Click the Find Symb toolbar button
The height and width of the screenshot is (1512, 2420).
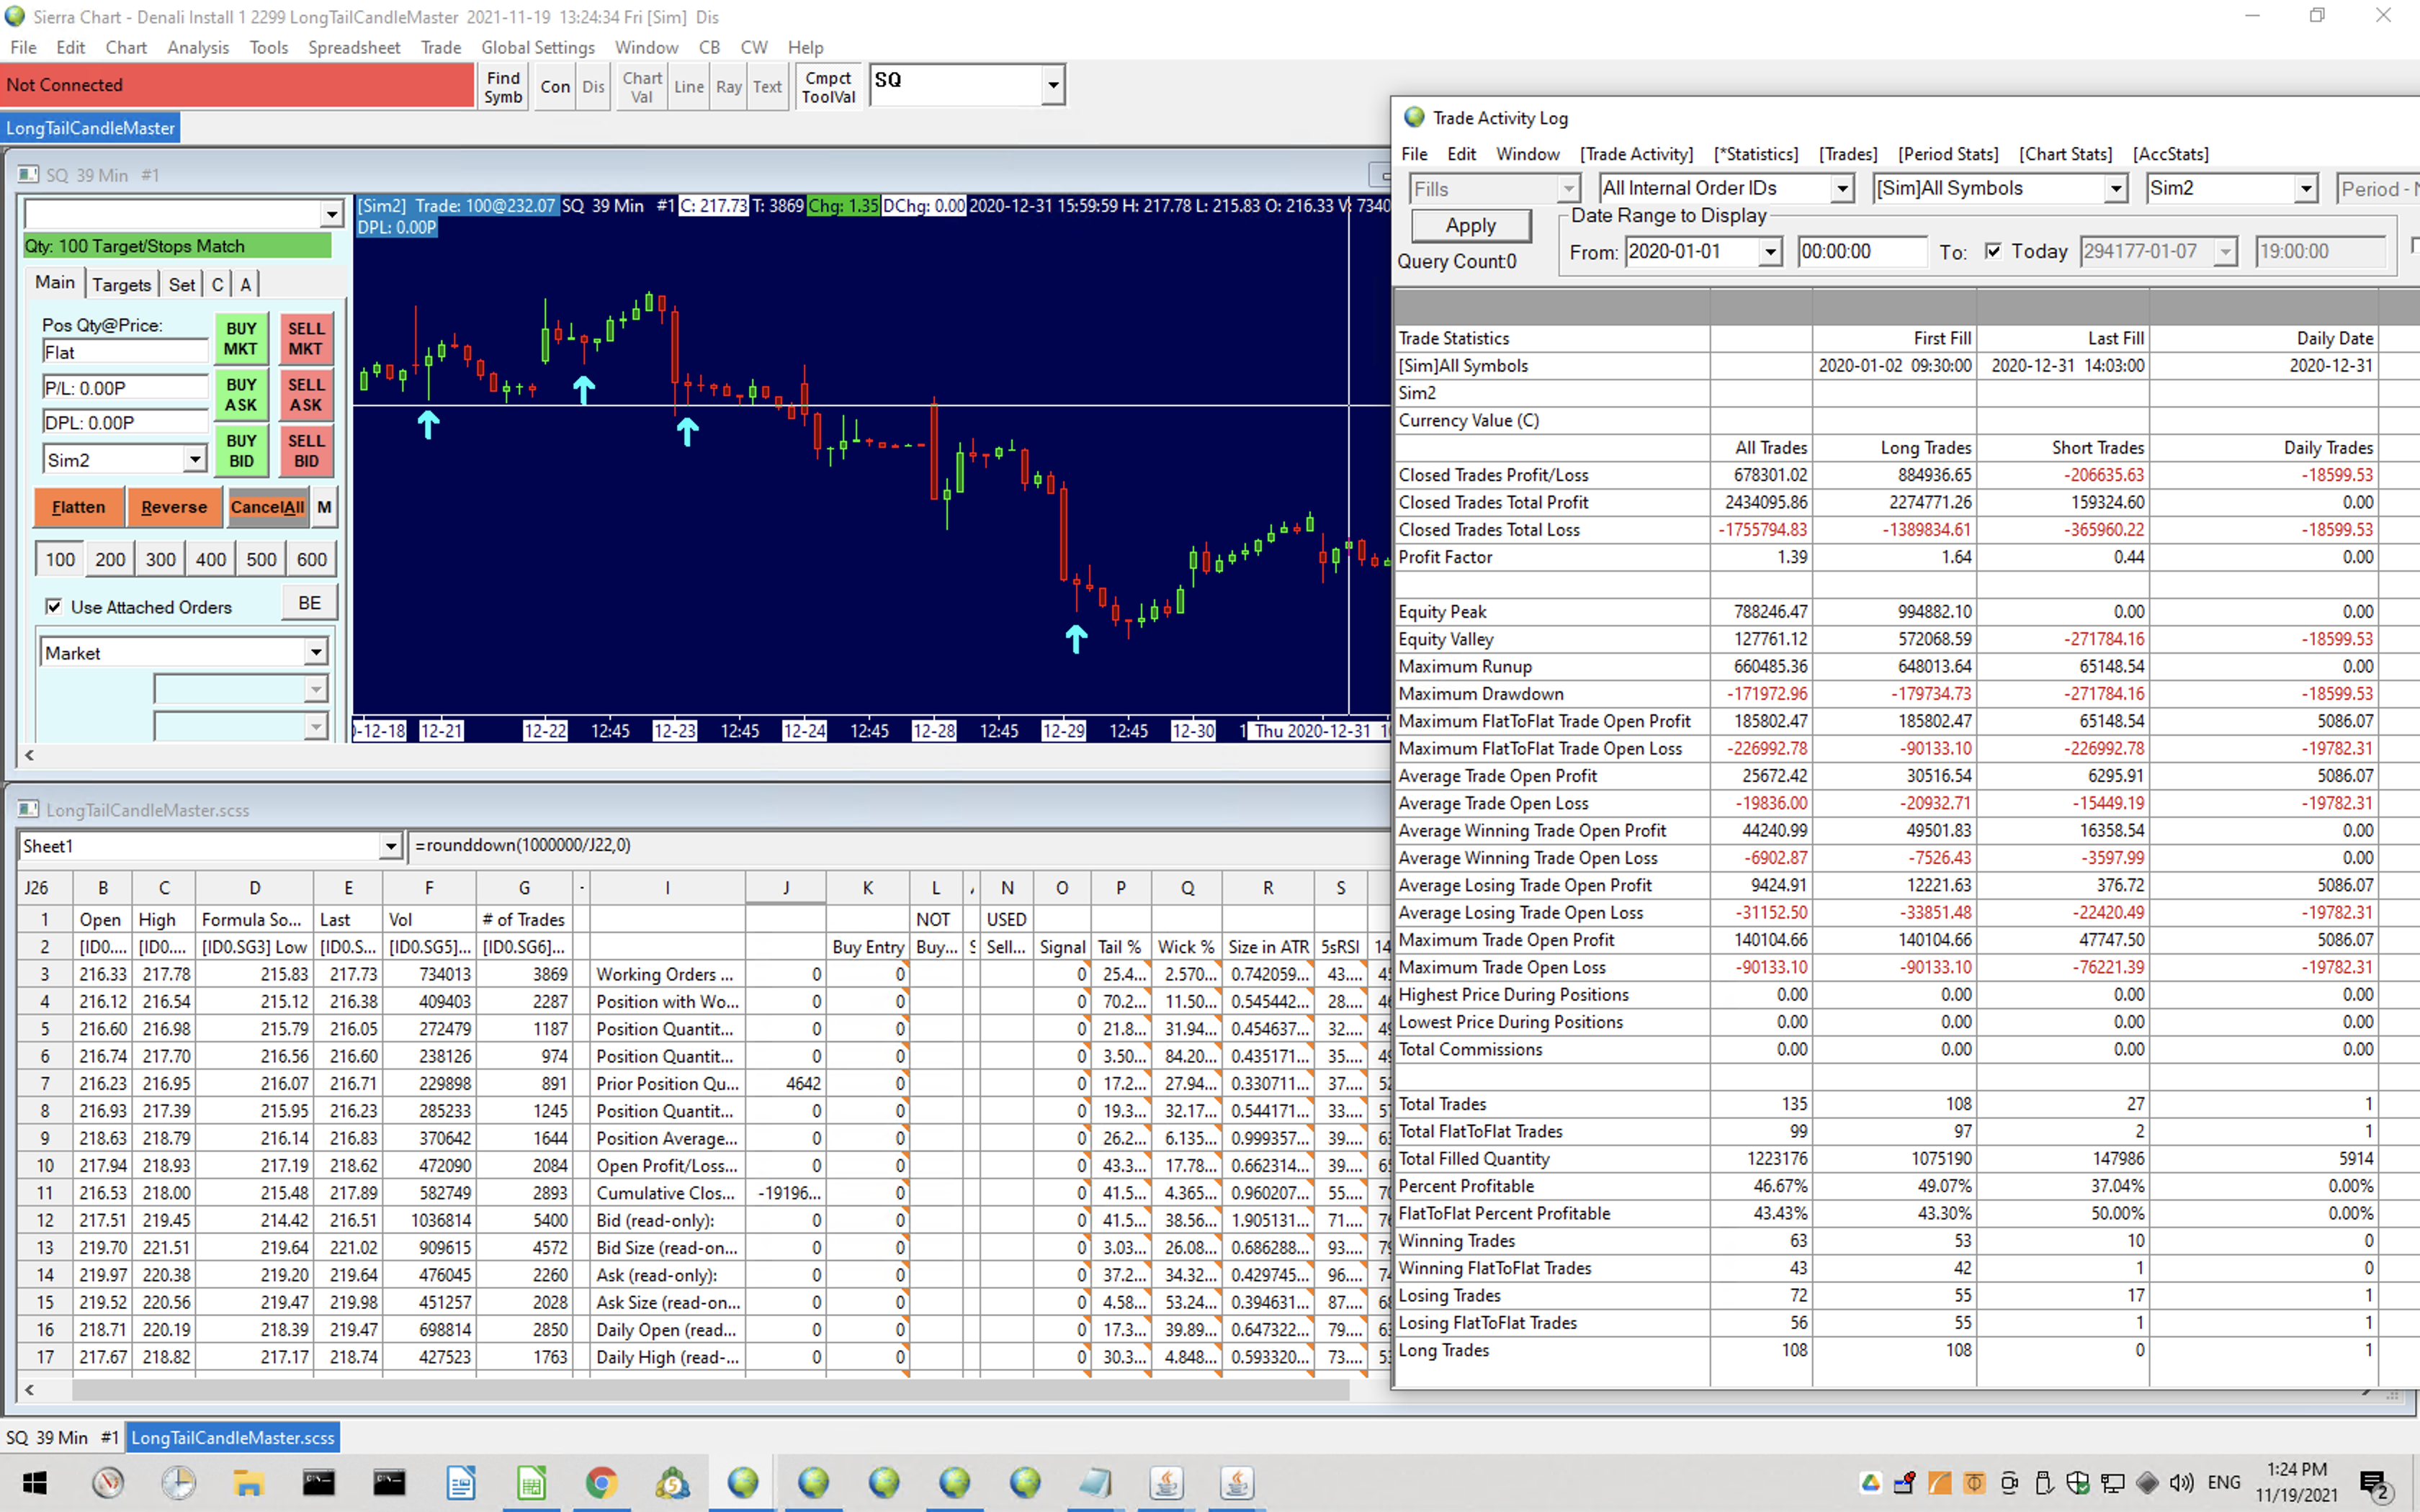pos(503,87)
